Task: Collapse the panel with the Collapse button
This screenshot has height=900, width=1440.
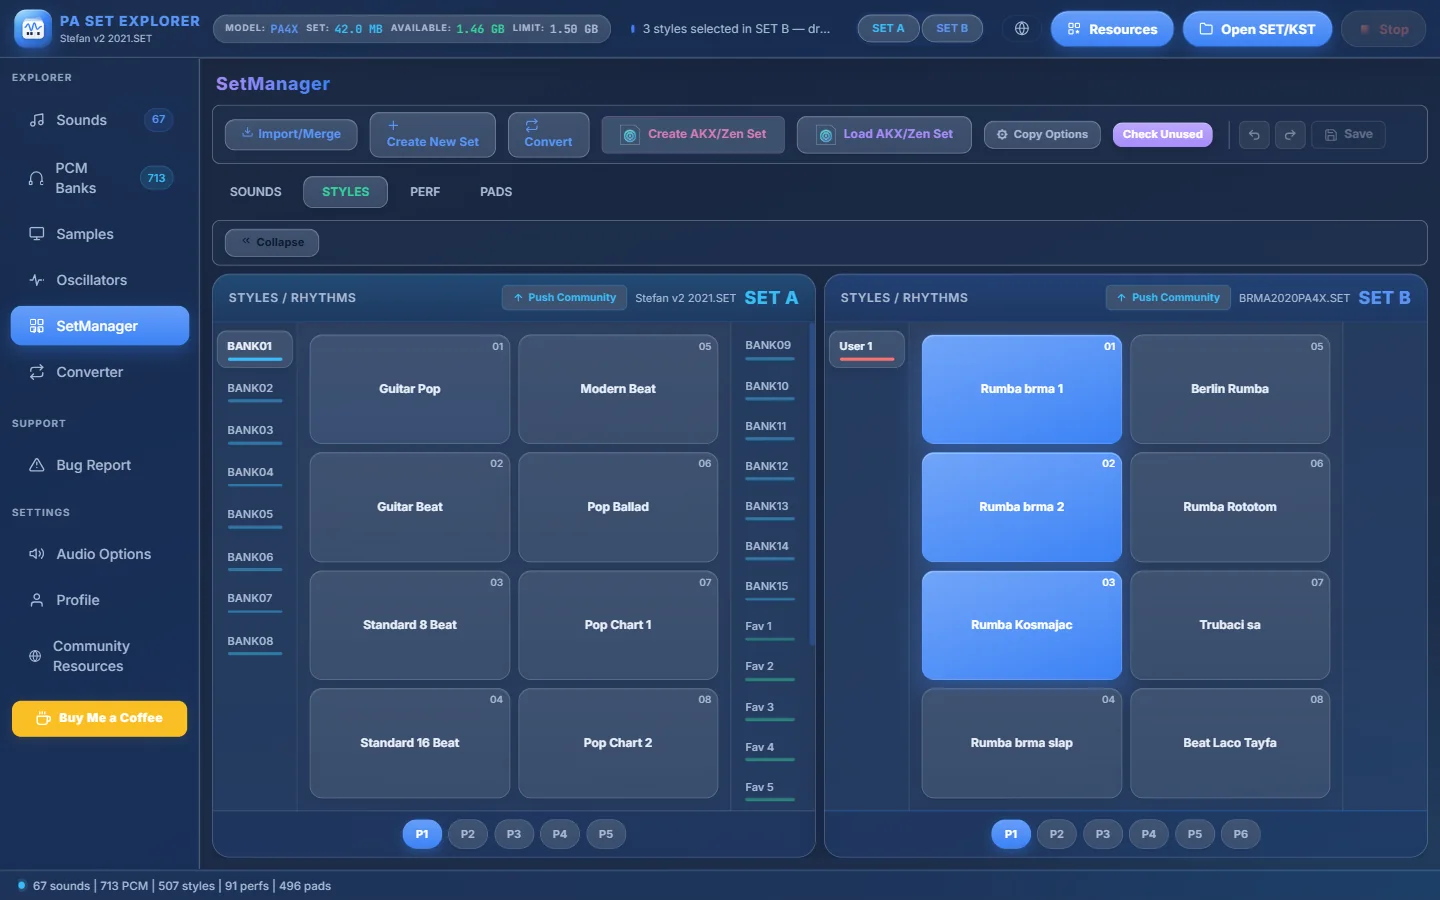Action: pos(272,242)
